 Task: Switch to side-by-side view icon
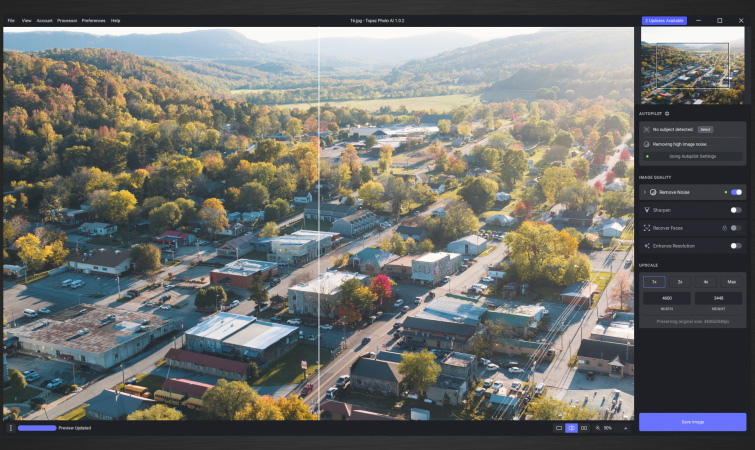click(x=584, y=428)
